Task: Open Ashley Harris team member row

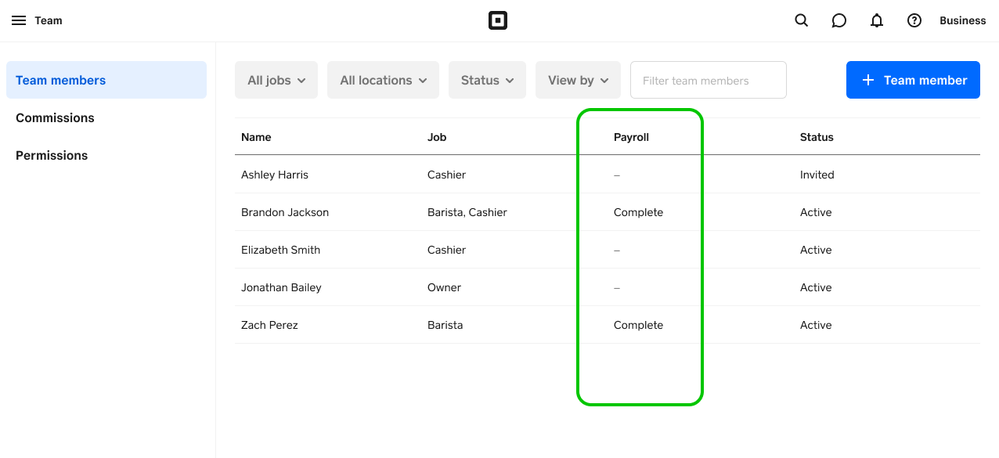Action: click(x=275, y=175)
